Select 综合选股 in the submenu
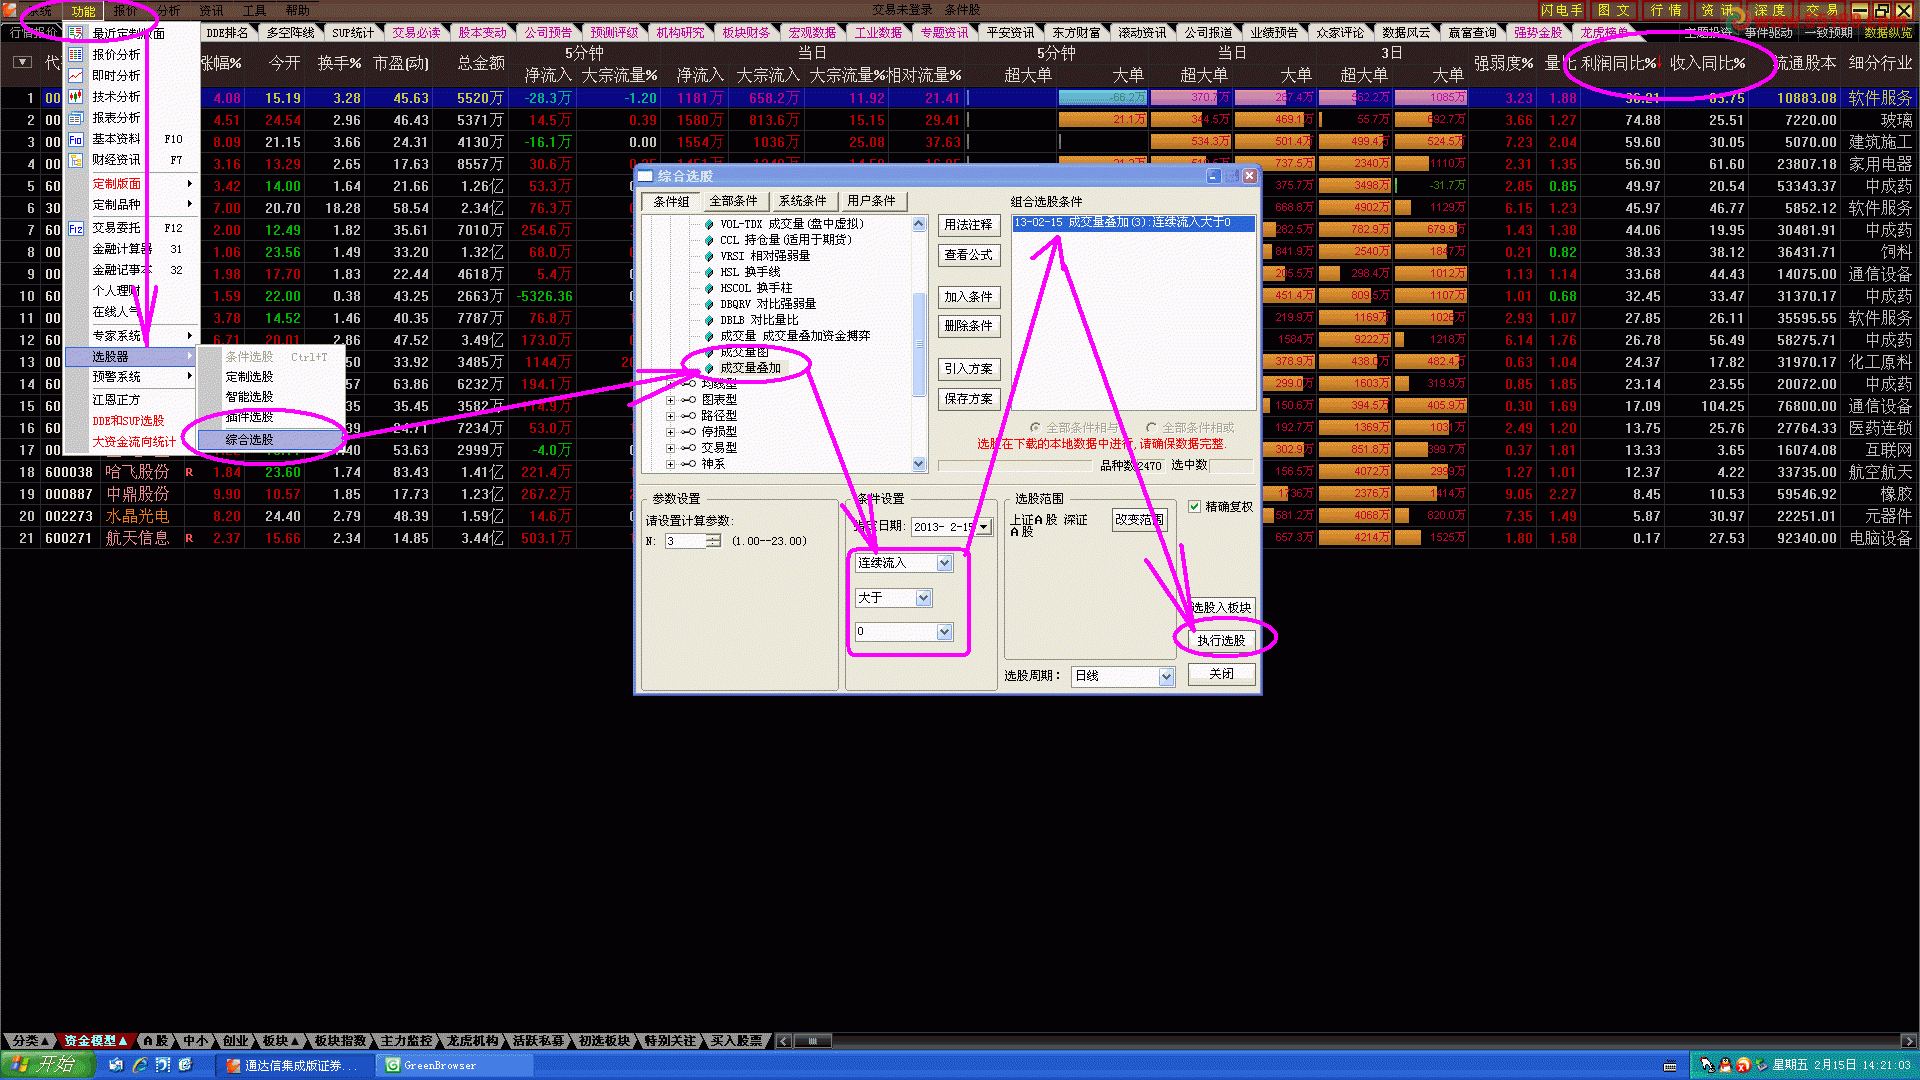This screenshot has height=1080, width=1920. 250,440
